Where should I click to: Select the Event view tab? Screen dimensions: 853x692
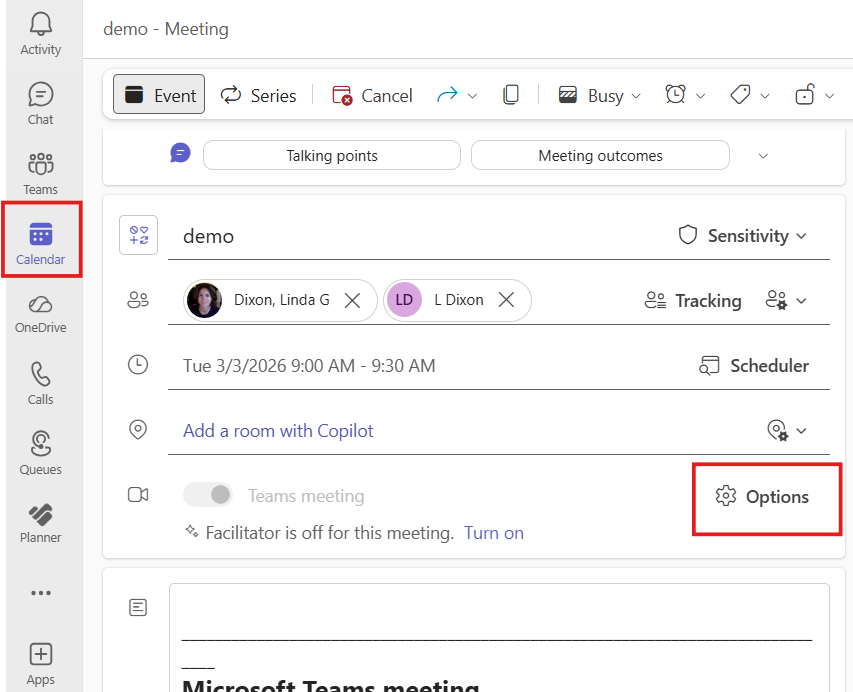[x=159, y=95]
